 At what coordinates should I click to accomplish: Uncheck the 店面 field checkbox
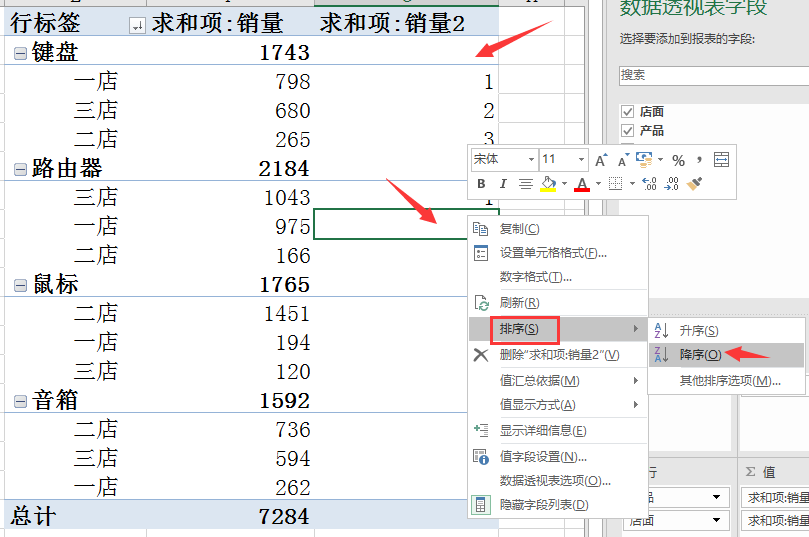[627, 112]
